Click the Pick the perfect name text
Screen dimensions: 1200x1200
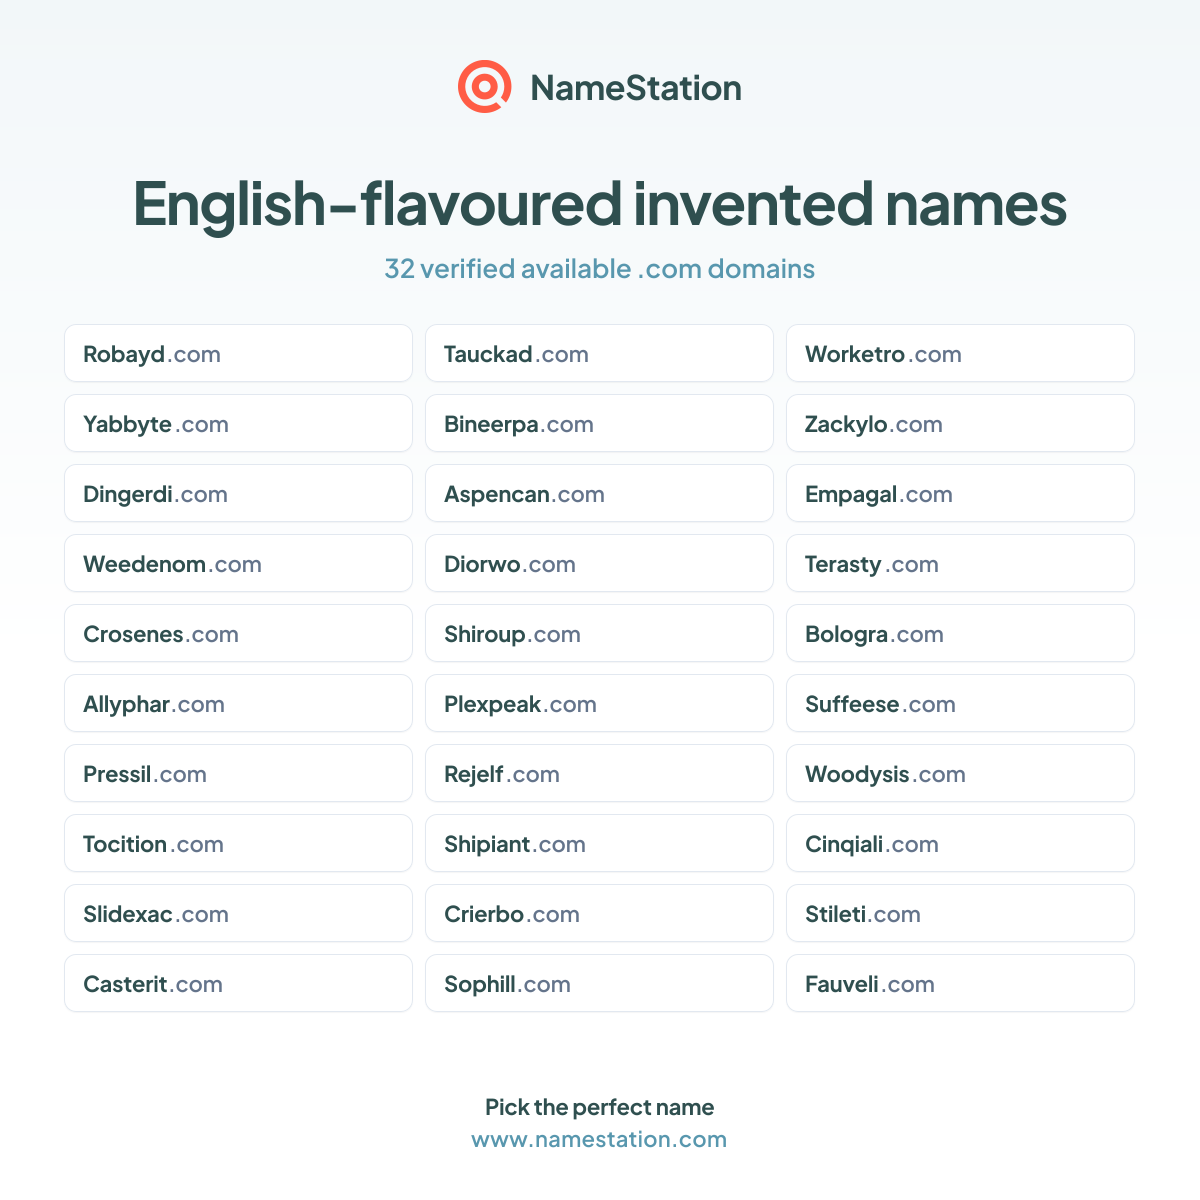point(599,1107)
